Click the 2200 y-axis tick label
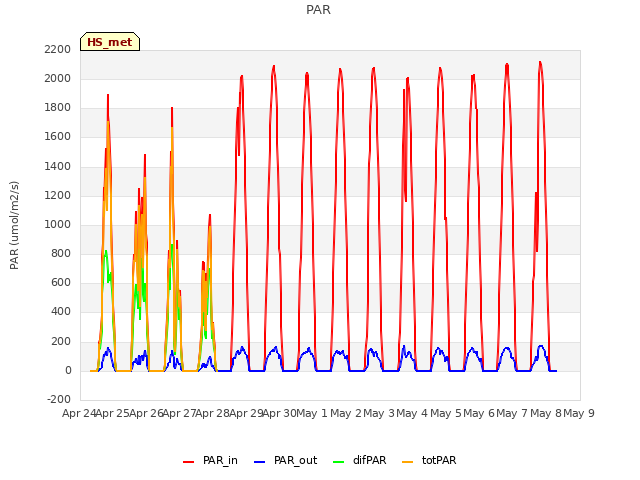The height and width of the screenshot is (480, 640). point(58,49)
